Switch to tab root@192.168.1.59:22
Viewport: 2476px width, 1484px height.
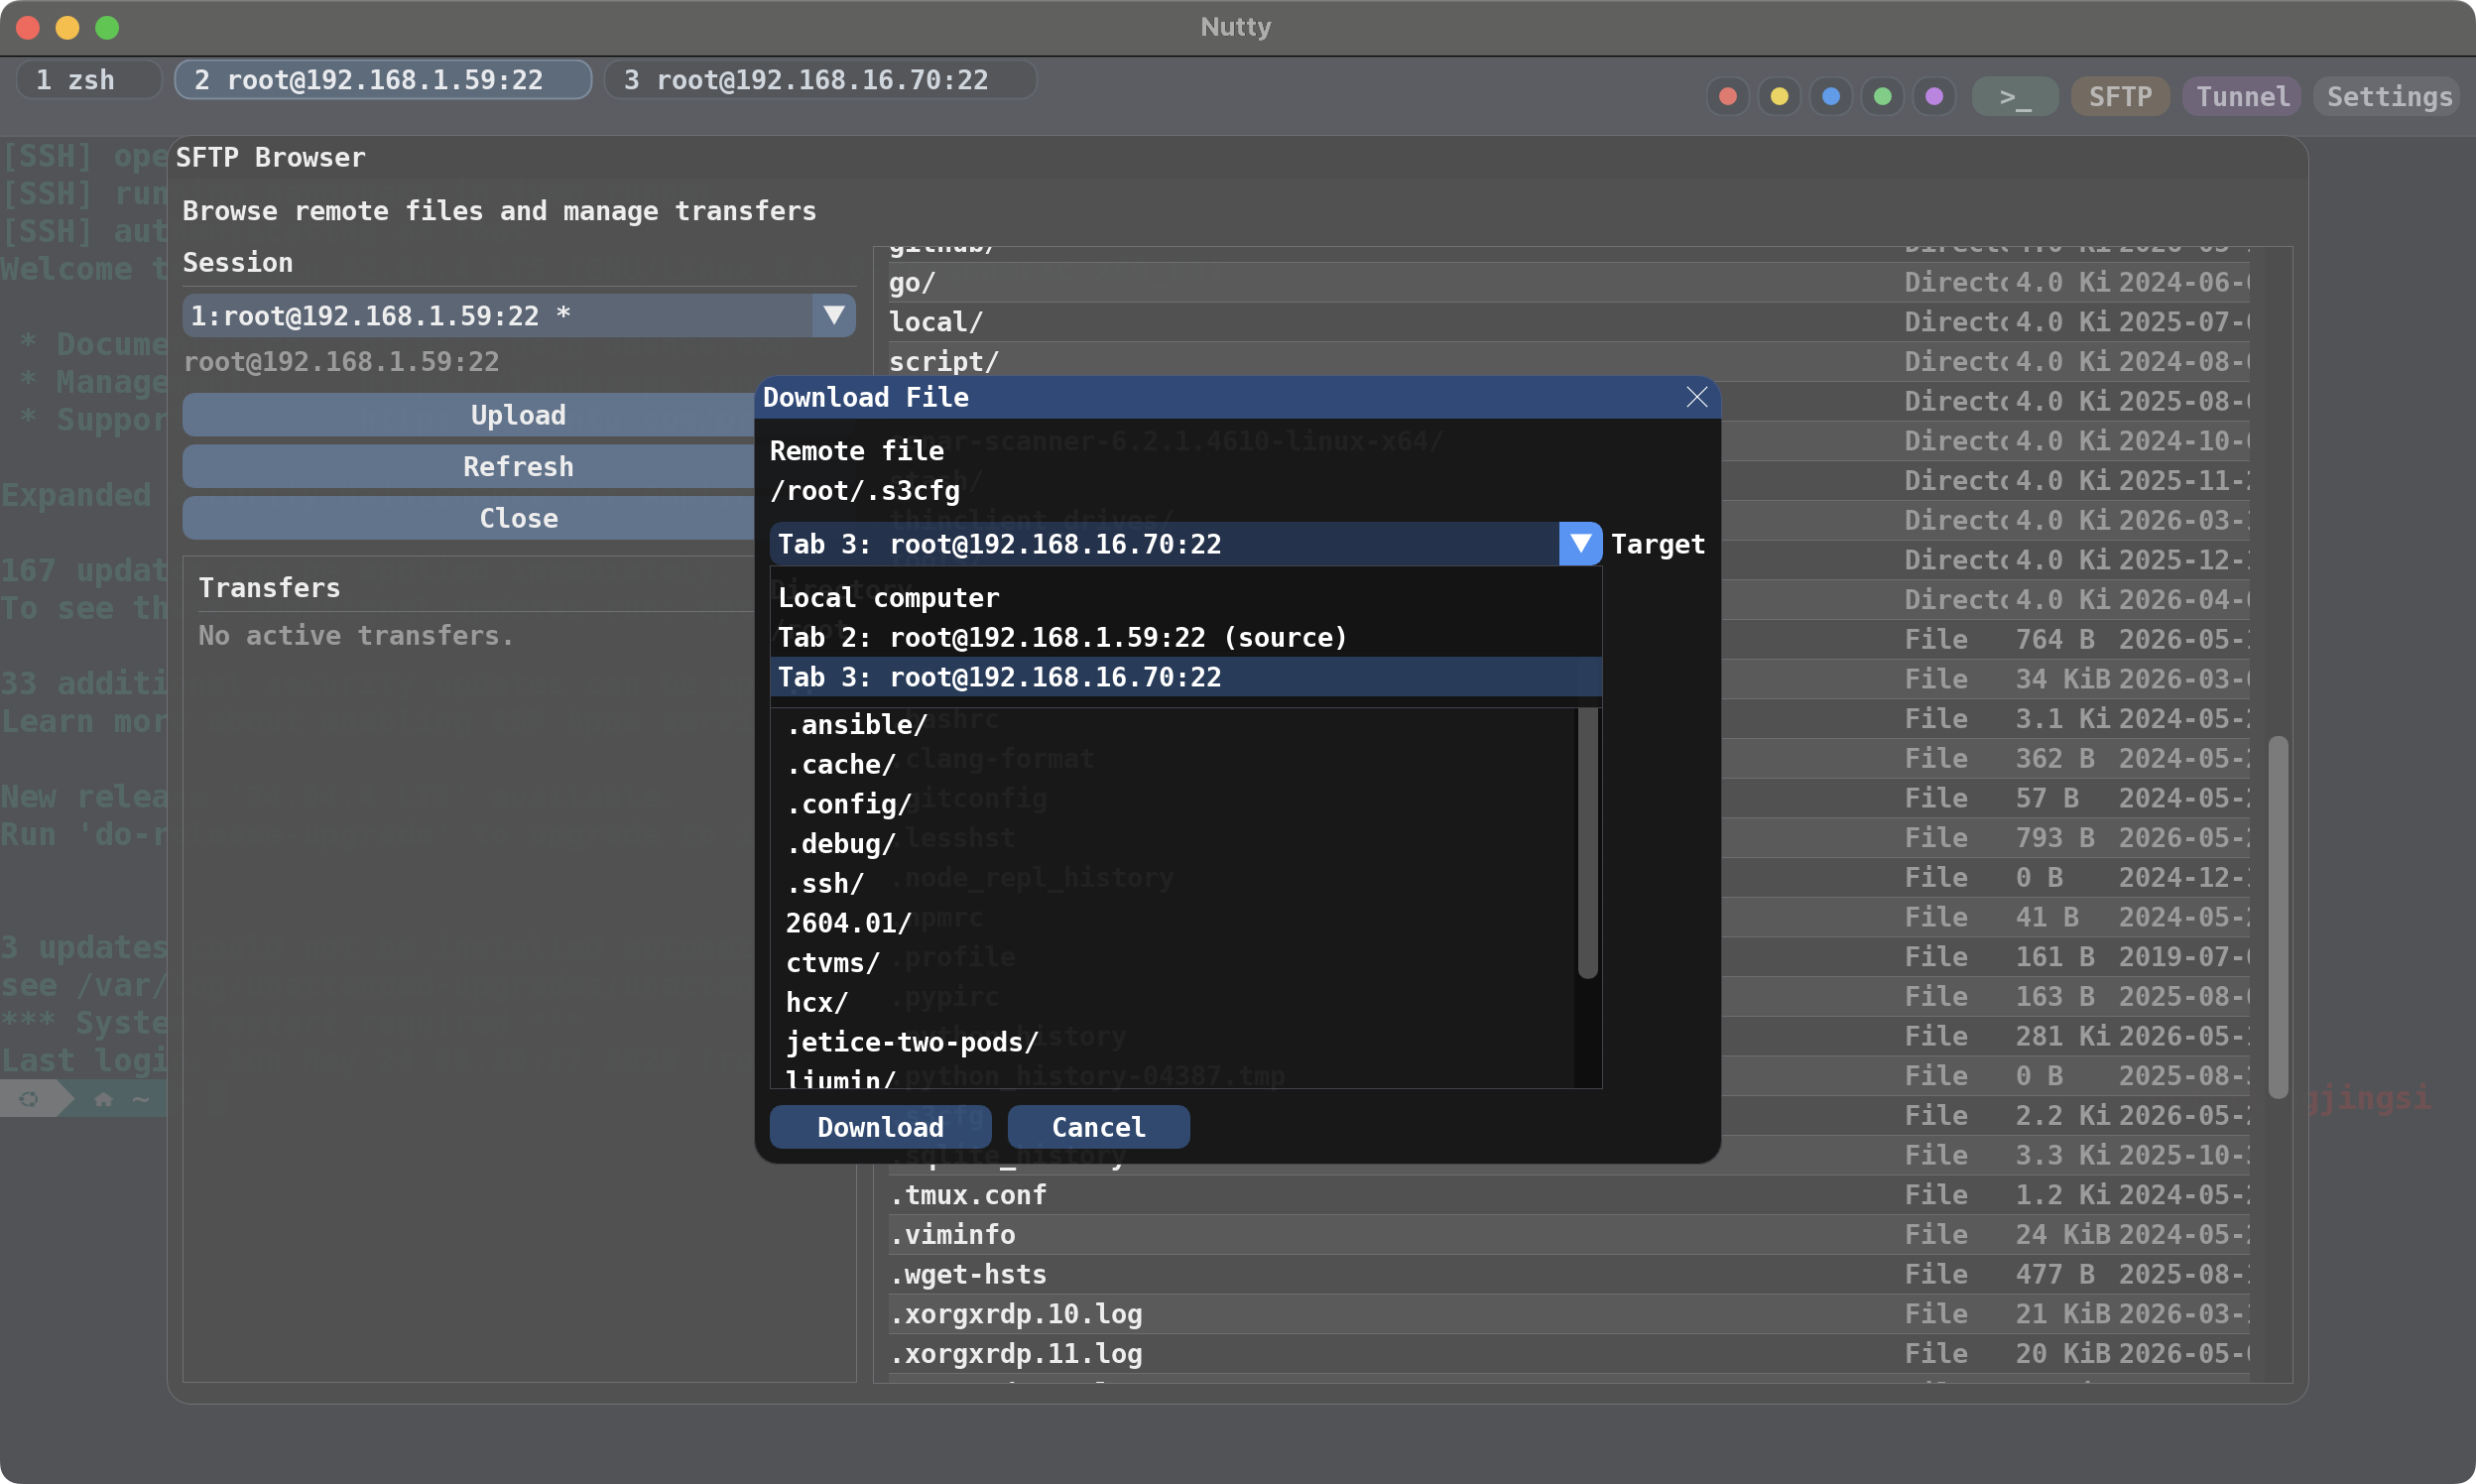pyautogui.click(x=383, y=79)
